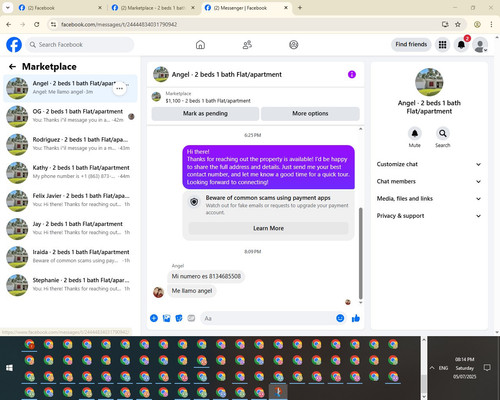This screenshot has height=400, width=500.
Task: Click Mark as pending button
Action: 205,114
